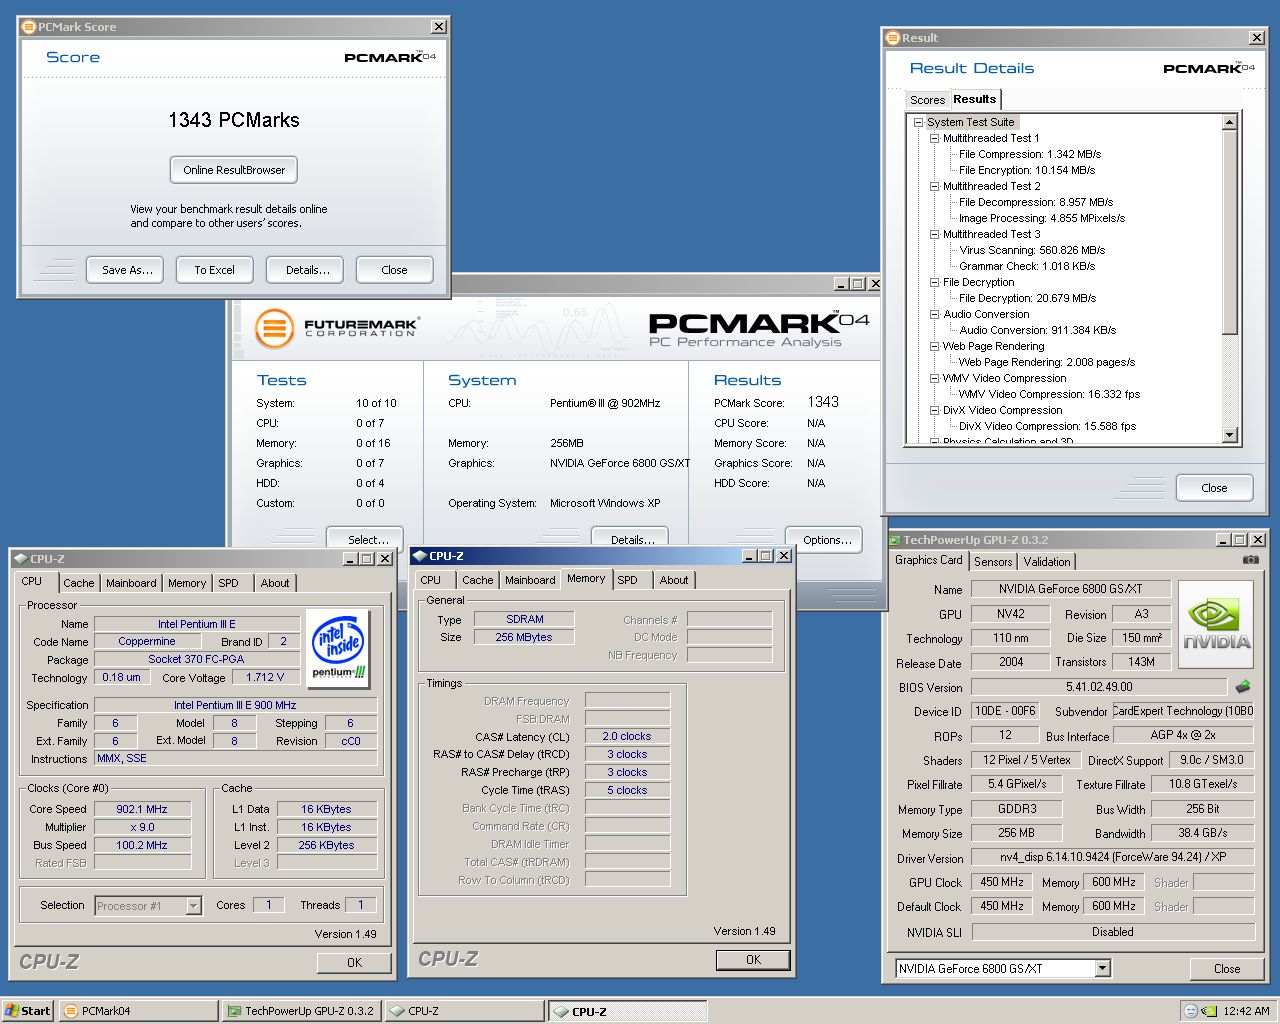1280x1024 pixels.
Task: Click the taskbar notification area smiley icon
Action: point(1191,1011)
